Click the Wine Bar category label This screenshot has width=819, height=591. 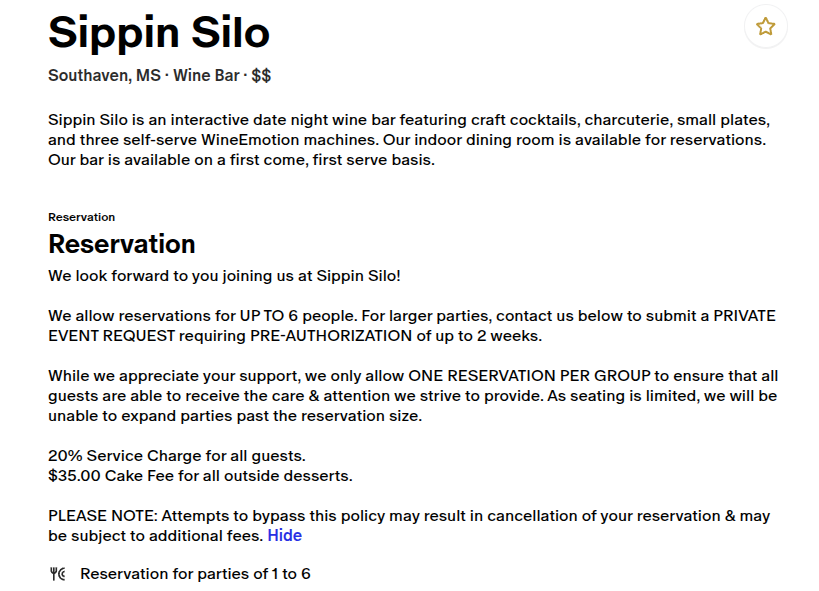coord(206,75)
